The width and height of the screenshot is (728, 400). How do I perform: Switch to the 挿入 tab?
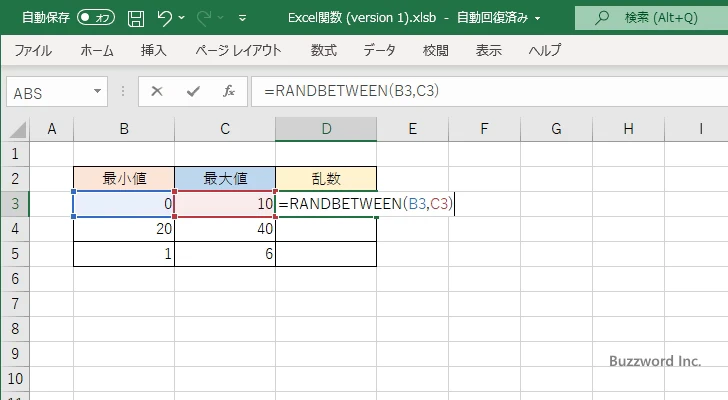[154, 50]
